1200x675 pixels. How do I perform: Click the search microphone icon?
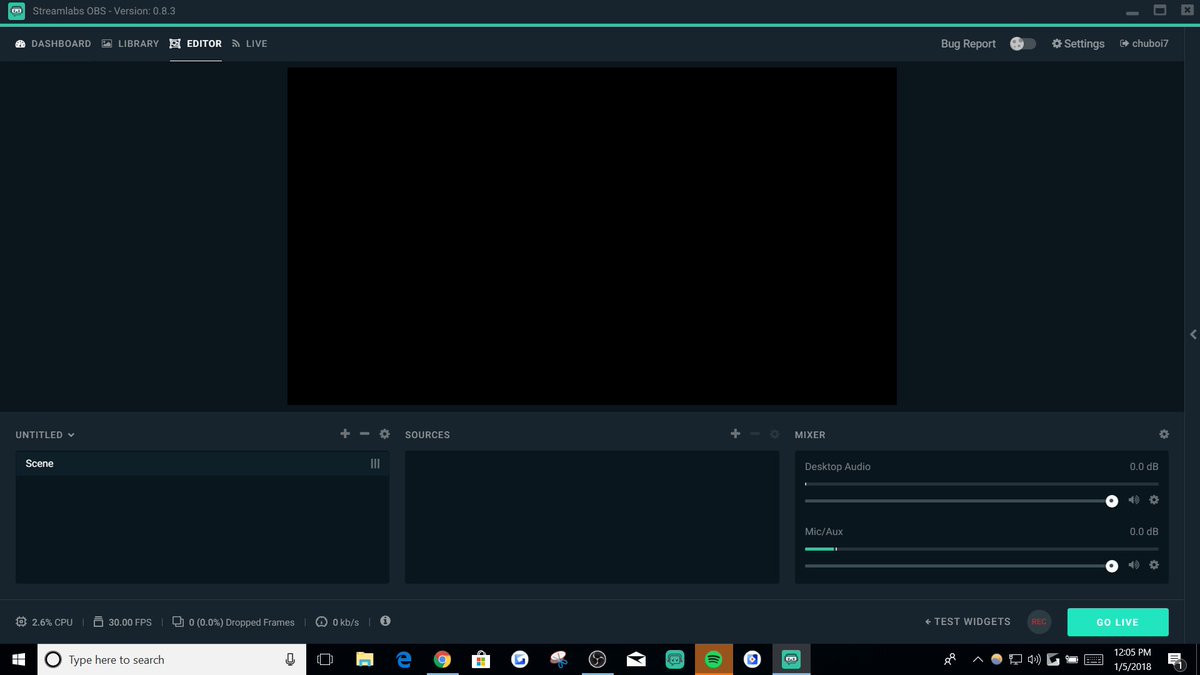tap(290, 659)
